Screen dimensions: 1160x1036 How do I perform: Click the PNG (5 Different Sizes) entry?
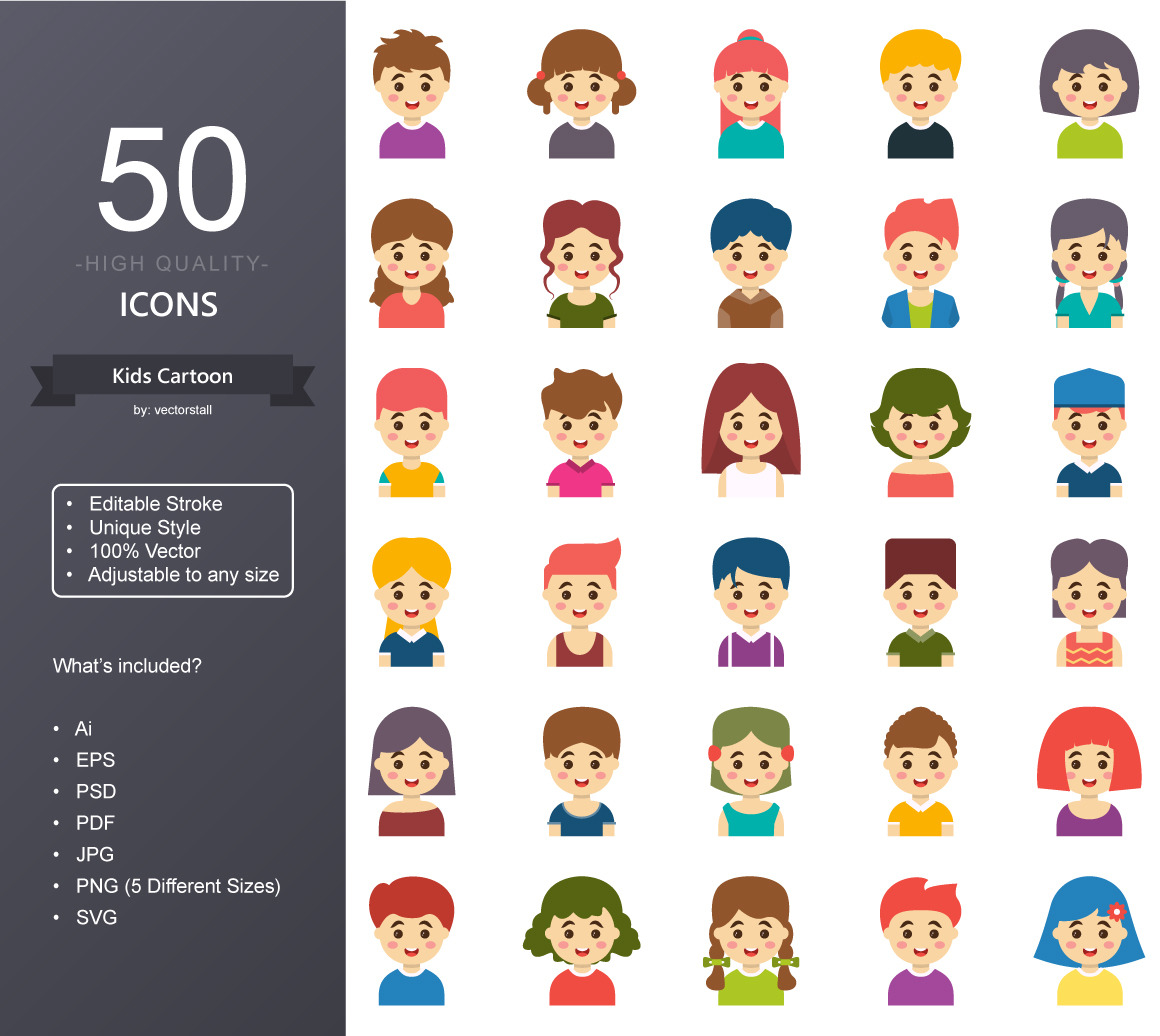[179, 885]
